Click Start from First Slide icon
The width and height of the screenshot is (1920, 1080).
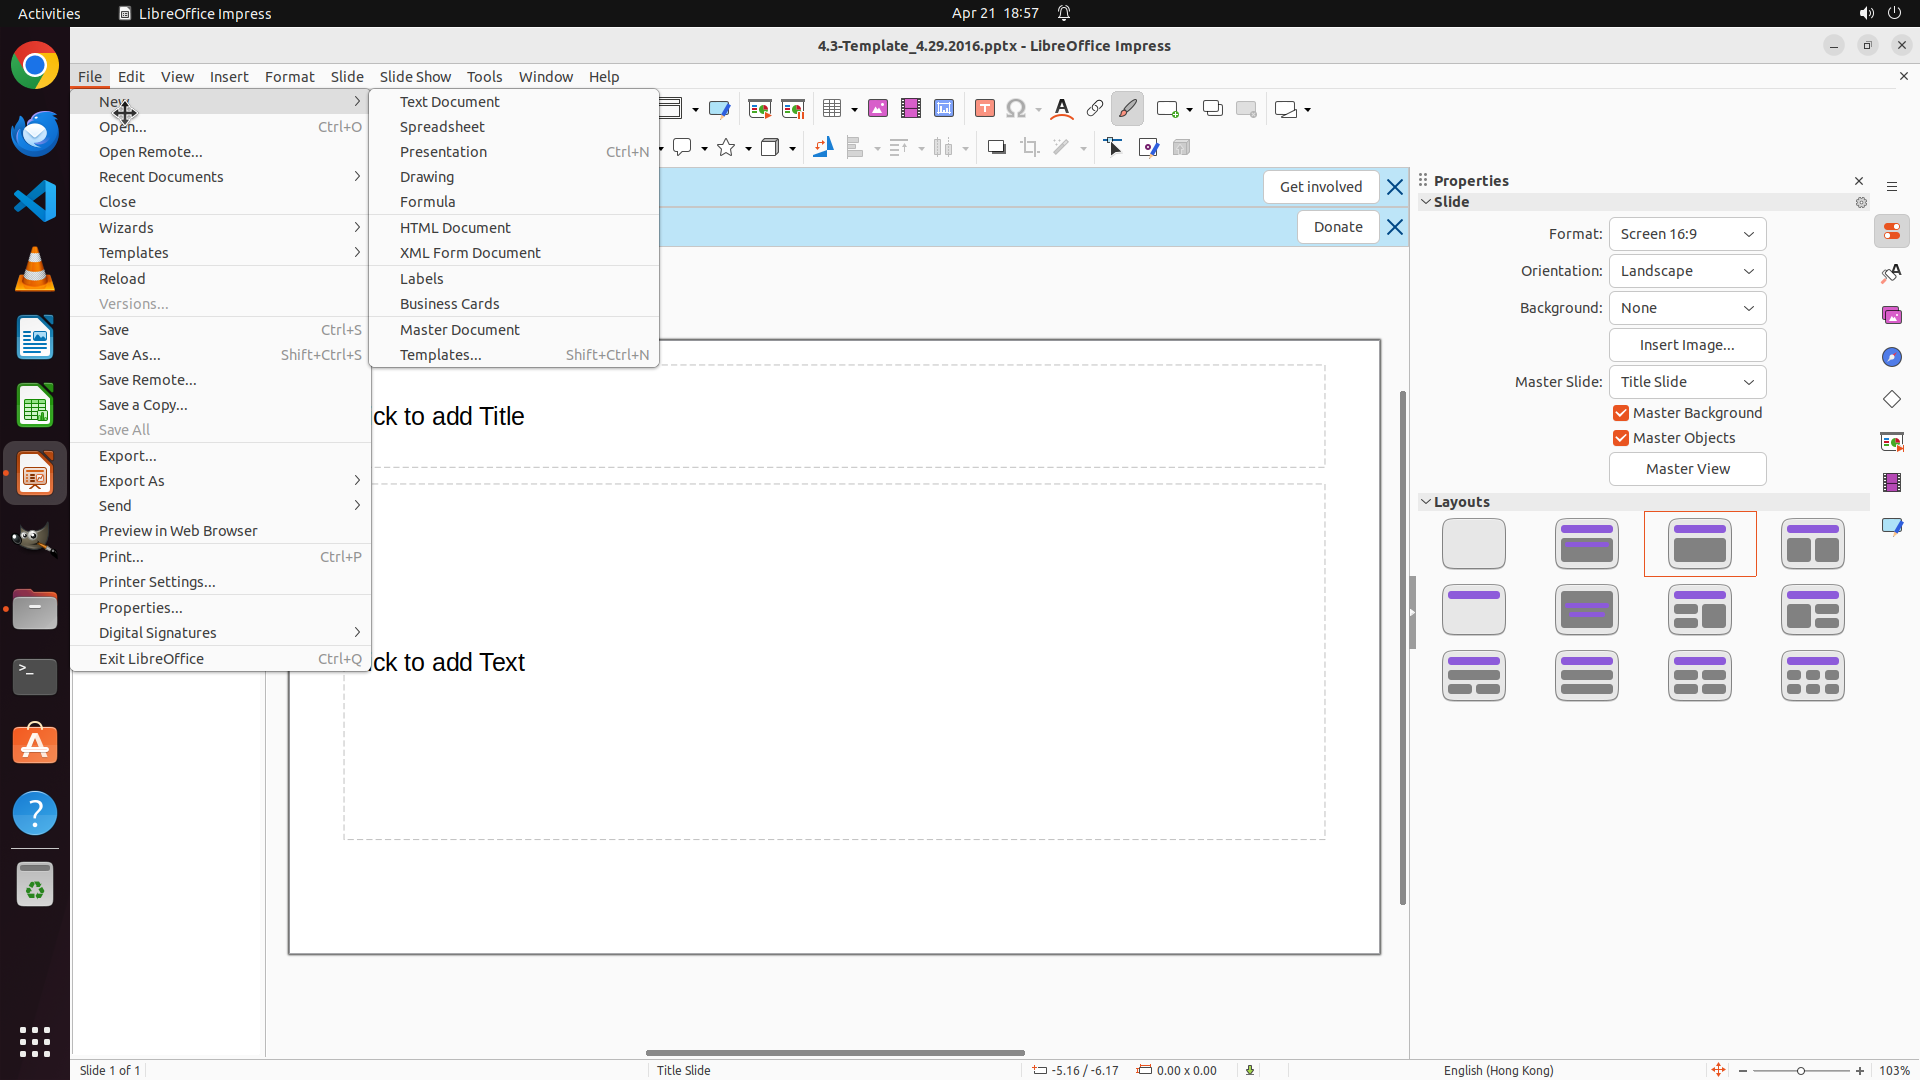tap(759, 109)
